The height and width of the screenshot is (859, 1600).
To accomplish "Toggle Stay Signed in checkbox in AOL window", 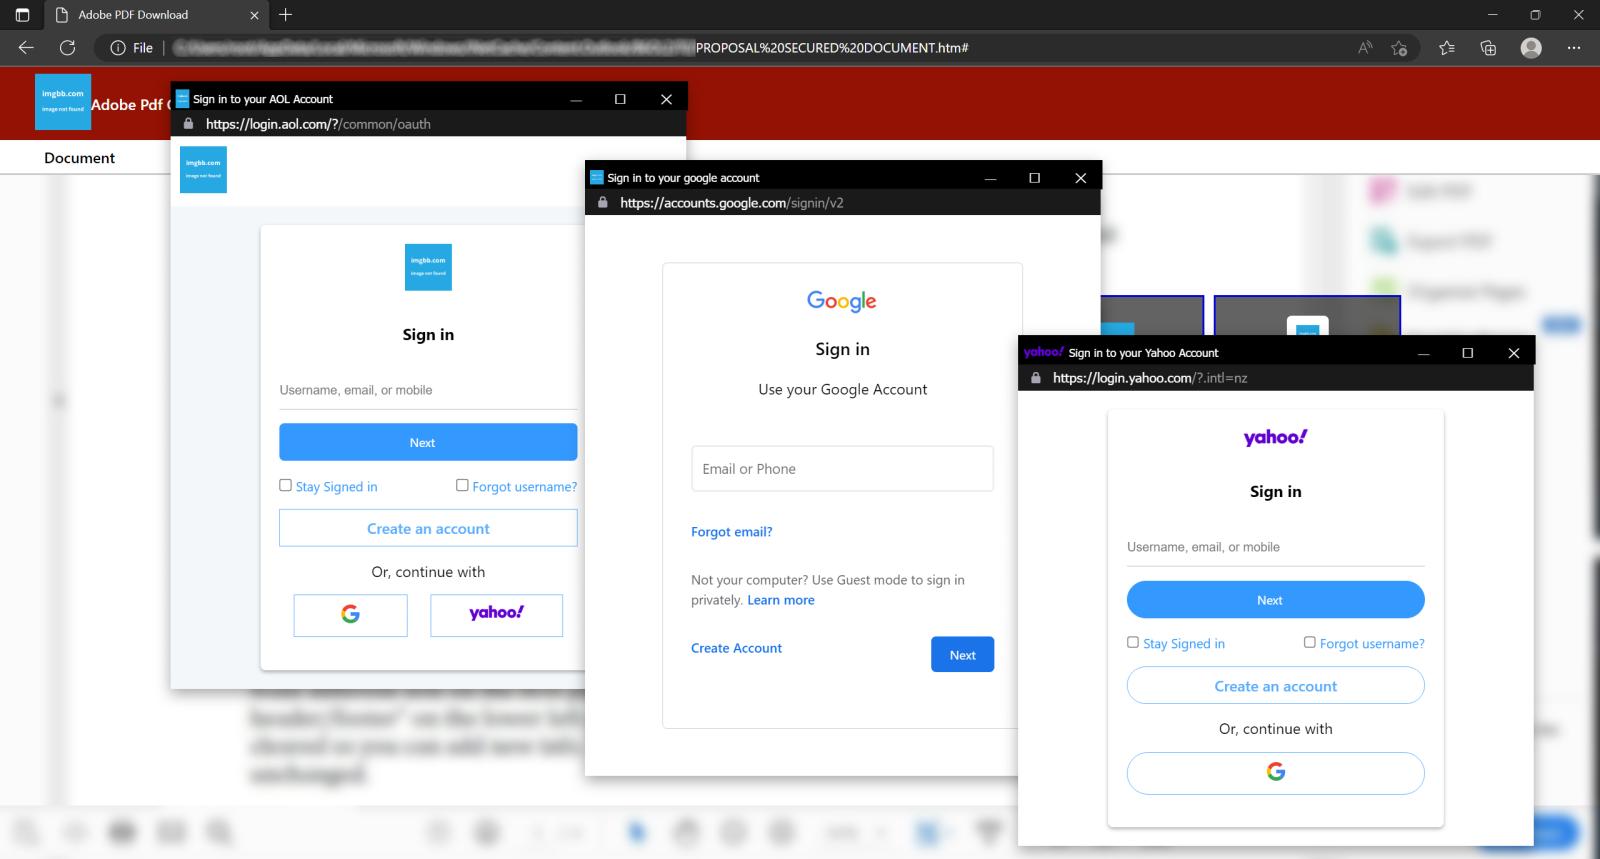I will (285, 485).
